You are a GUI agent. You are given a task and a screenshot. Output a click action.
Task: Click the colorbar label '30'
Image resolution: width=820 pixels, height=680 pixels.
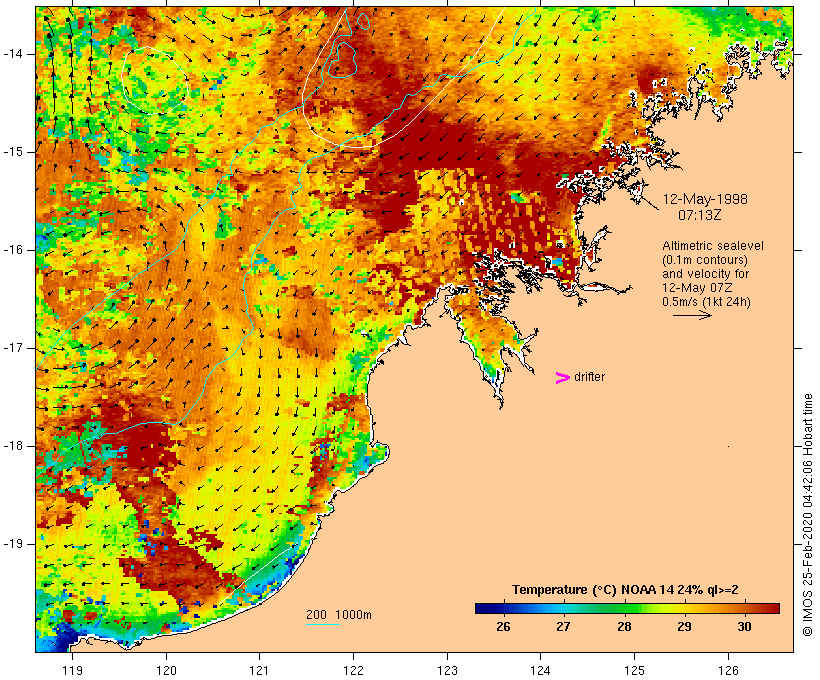(x=745, y=626)
